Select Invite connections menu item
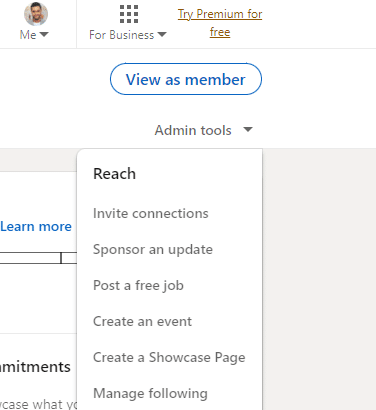The width and height of the screenshot is (376, 410). click(151, 213)
